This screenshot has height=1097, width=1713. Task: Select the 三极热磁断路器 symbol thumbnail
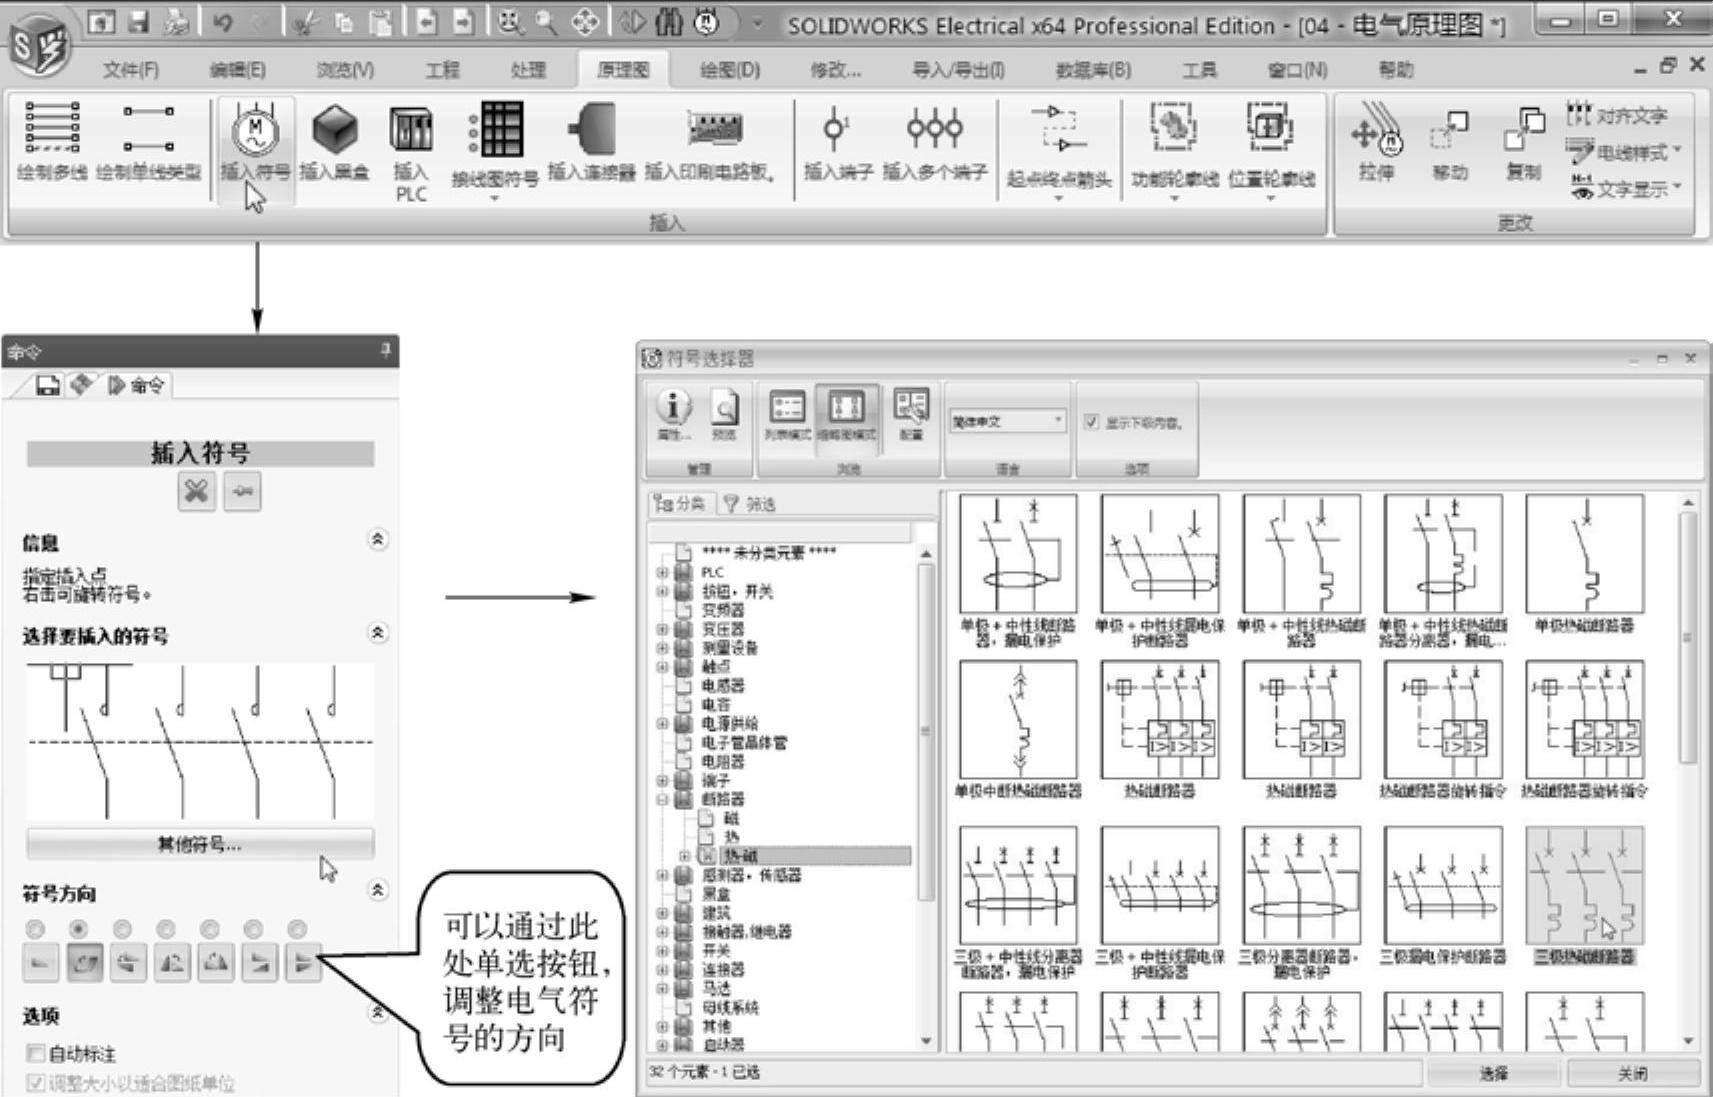[x=1584, y=895]
